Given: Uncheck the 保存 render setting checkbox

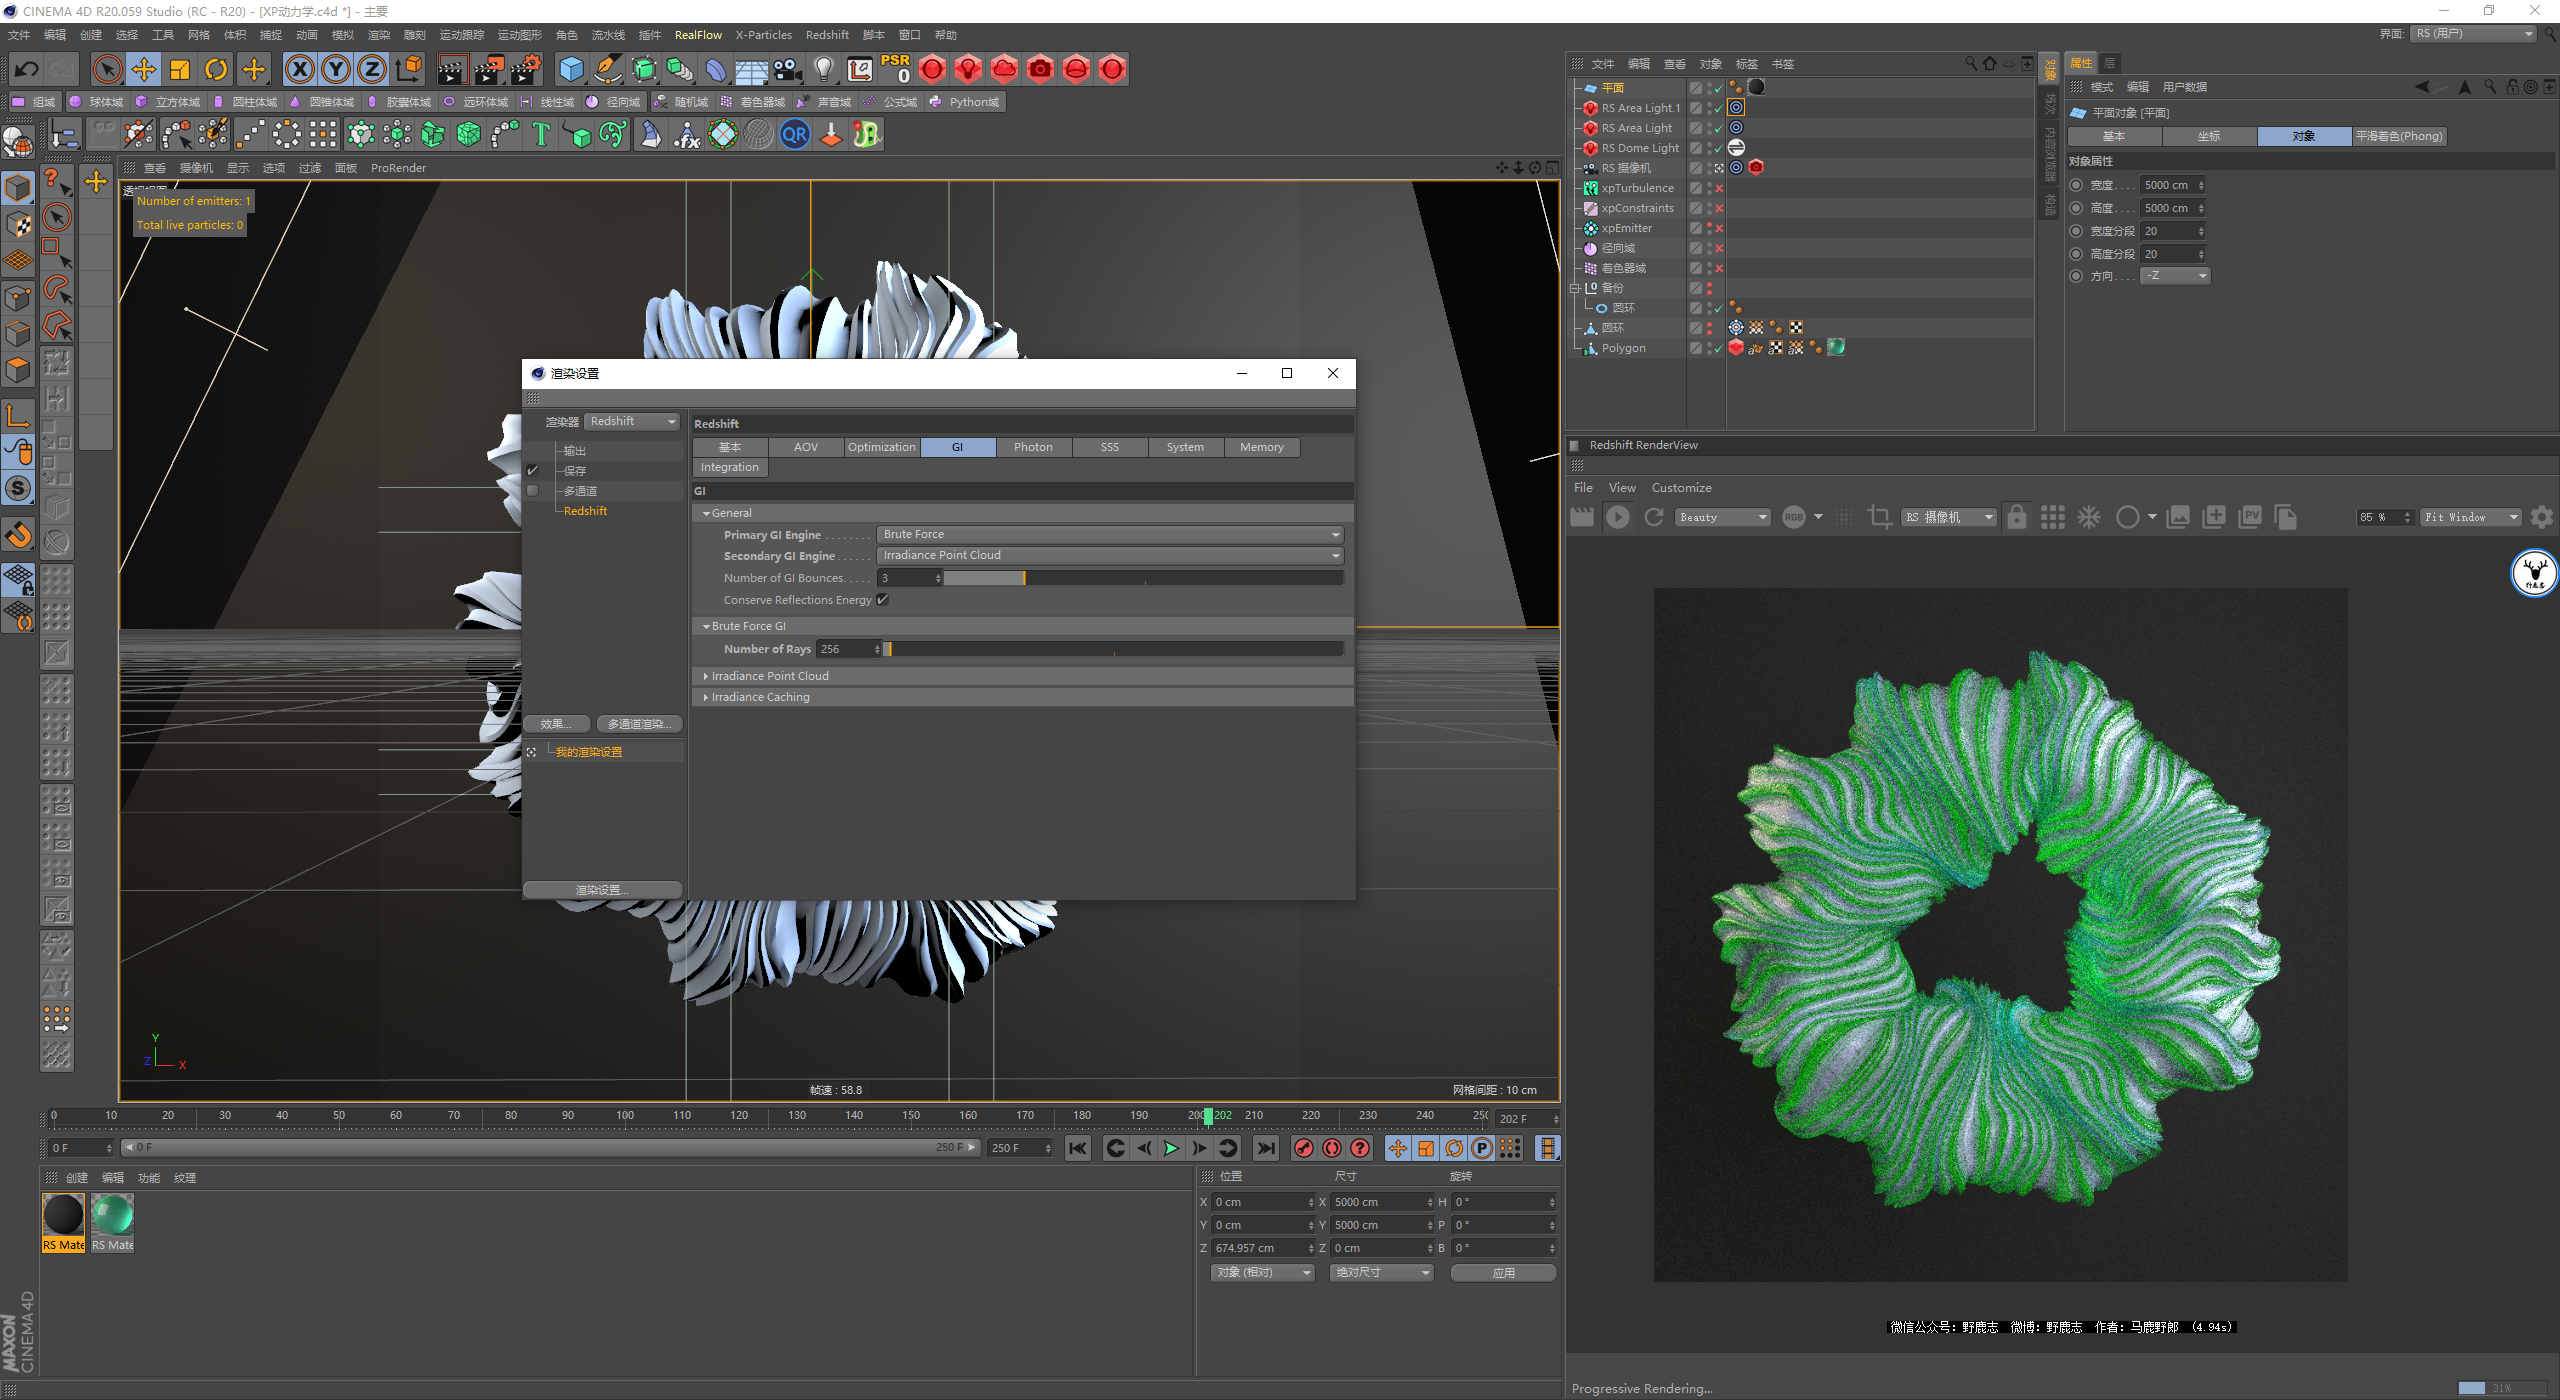Looking at the screenshot, I should pos(533,470).
